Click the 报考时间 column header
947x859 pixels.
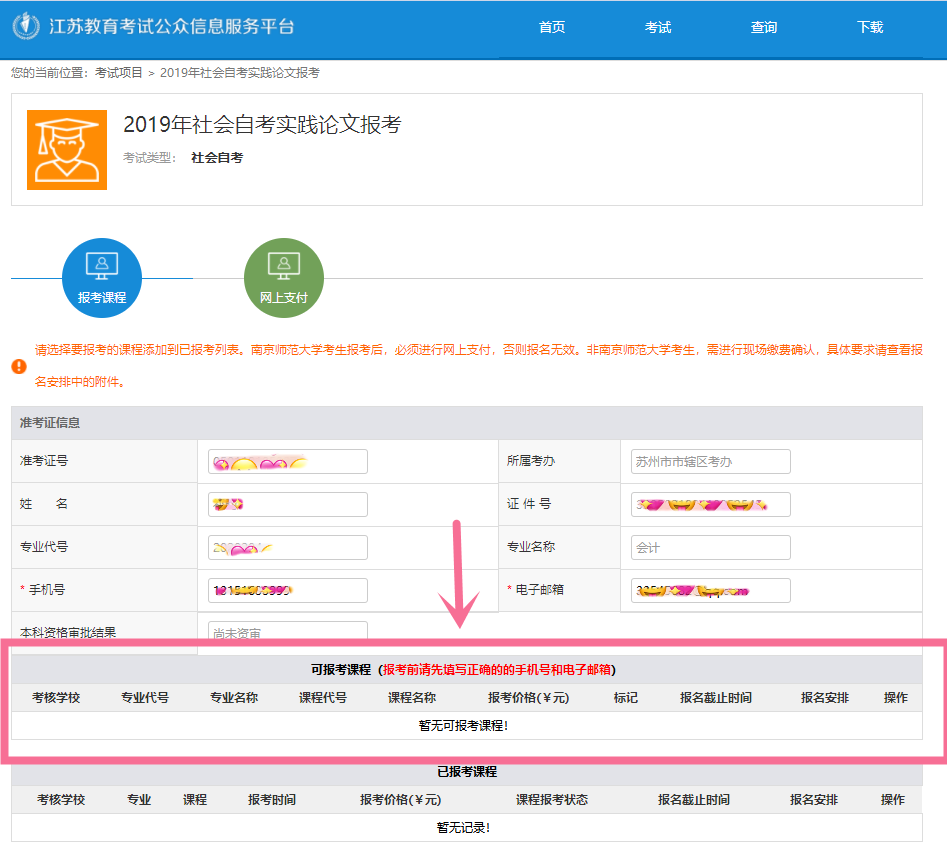[x=272, y=800]
